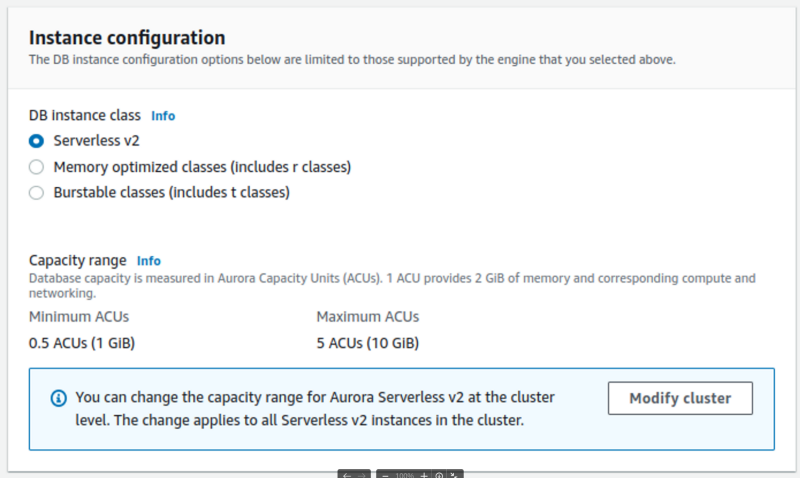Click the forward arrow in bottom toolbar
This screenshot has width=800, height=478.
click(363, 475)
